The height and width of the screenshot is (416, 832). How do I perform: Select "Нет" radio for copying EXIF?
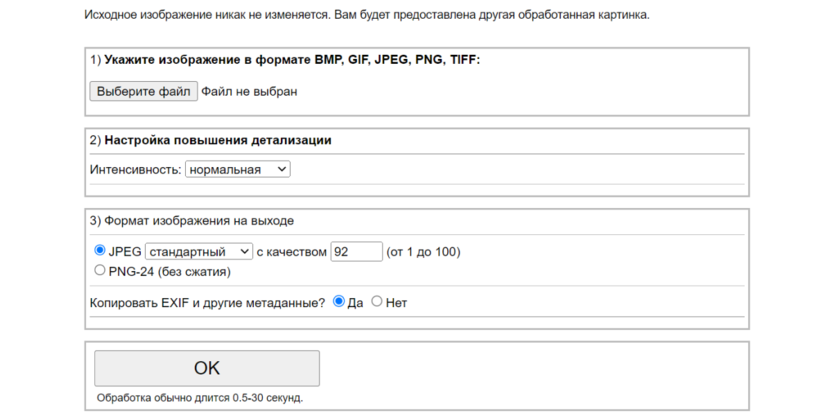click(377, 301)
